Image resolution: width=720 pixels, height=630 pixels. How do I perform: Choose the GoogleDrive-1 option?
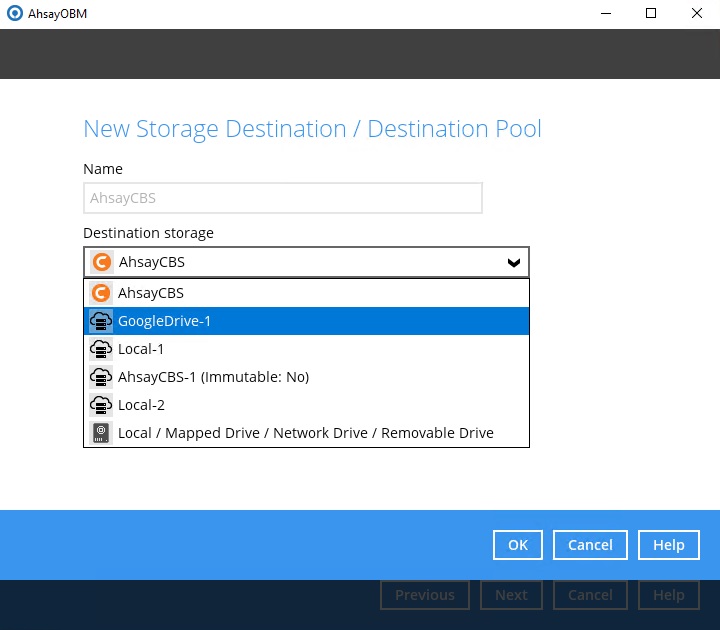(x=306, y=321)
